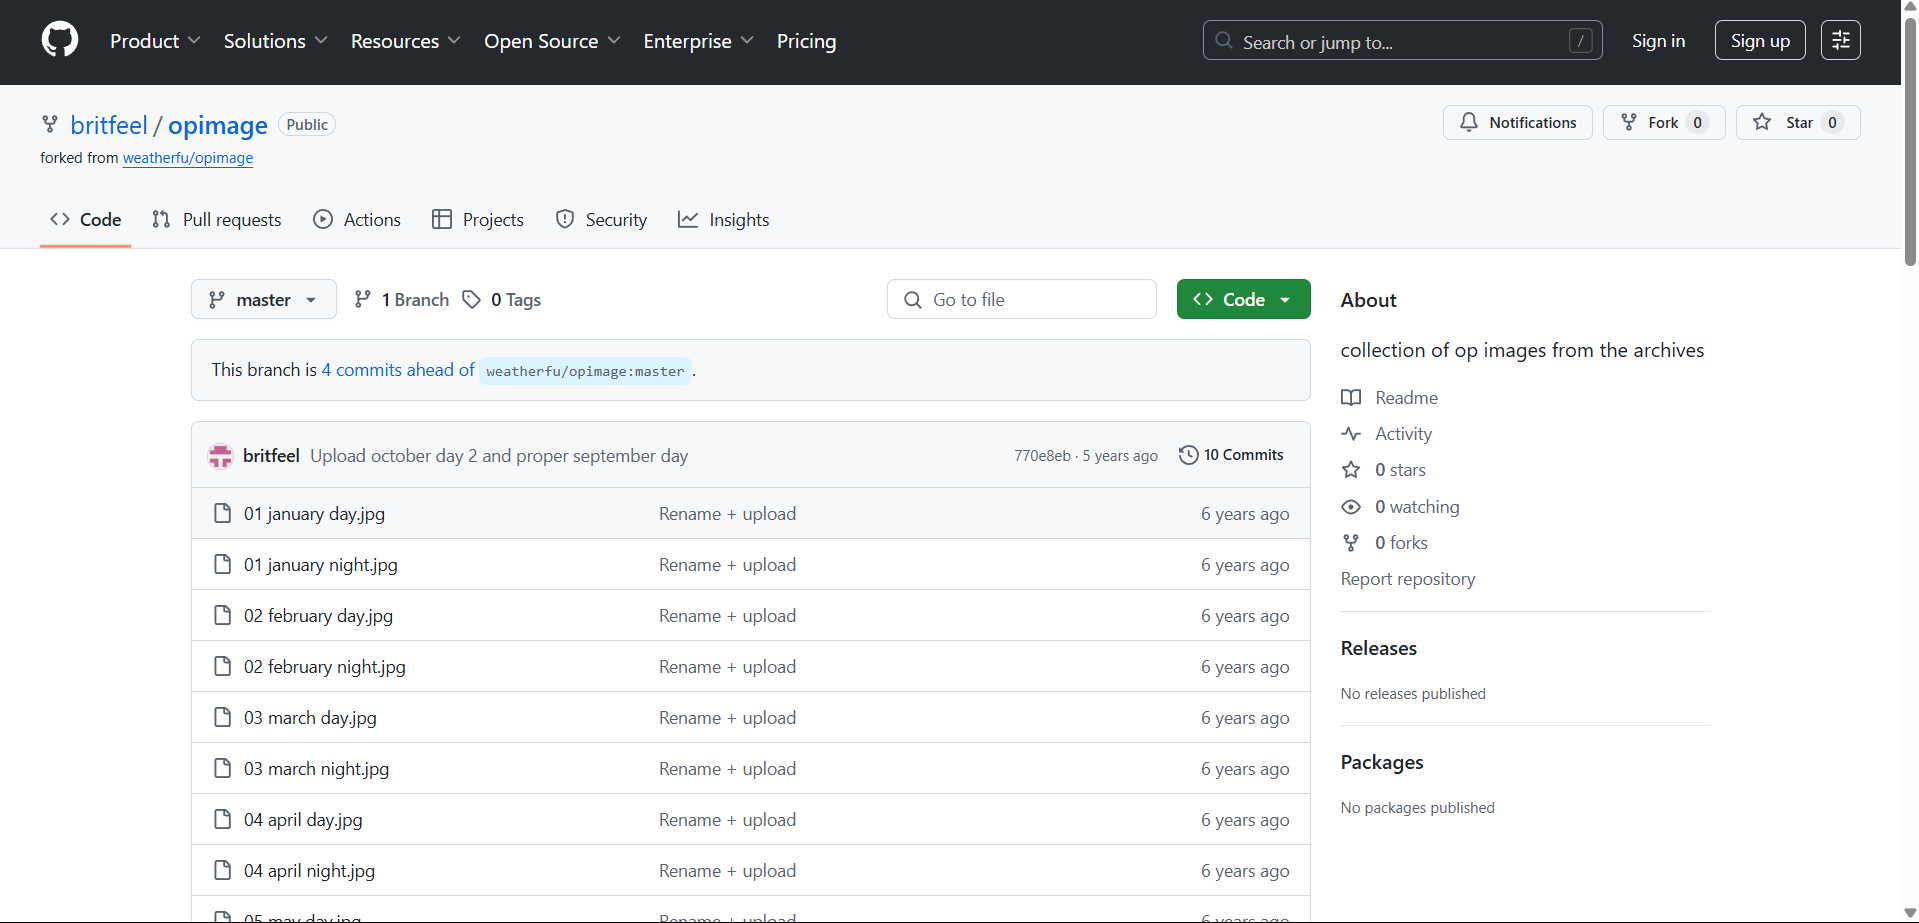
Task: Expand the Solutions menu
Action: (275, 41)
